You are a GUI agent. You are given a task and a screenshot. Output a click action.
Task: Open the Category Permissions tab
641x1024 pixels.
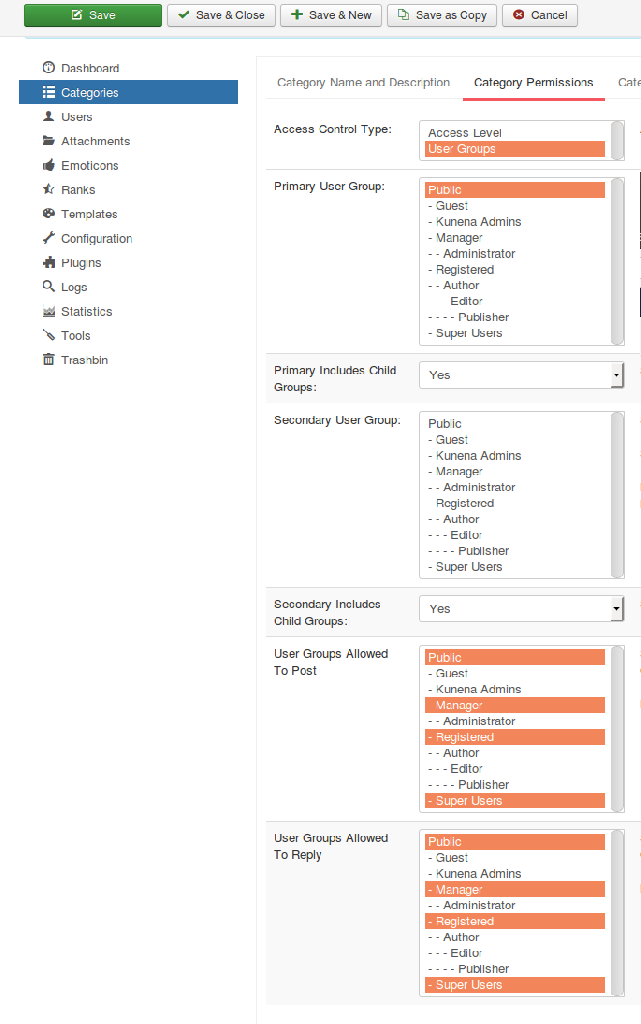[533, 83]
